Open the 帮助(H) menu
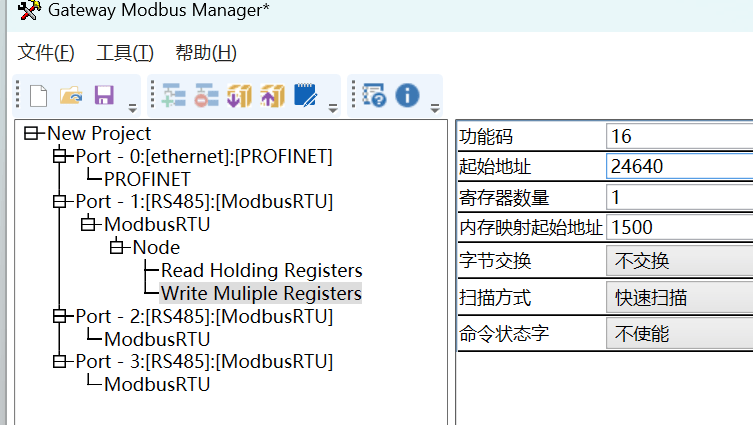This screenshot has height=425, width=753. [x=206, y=52]
